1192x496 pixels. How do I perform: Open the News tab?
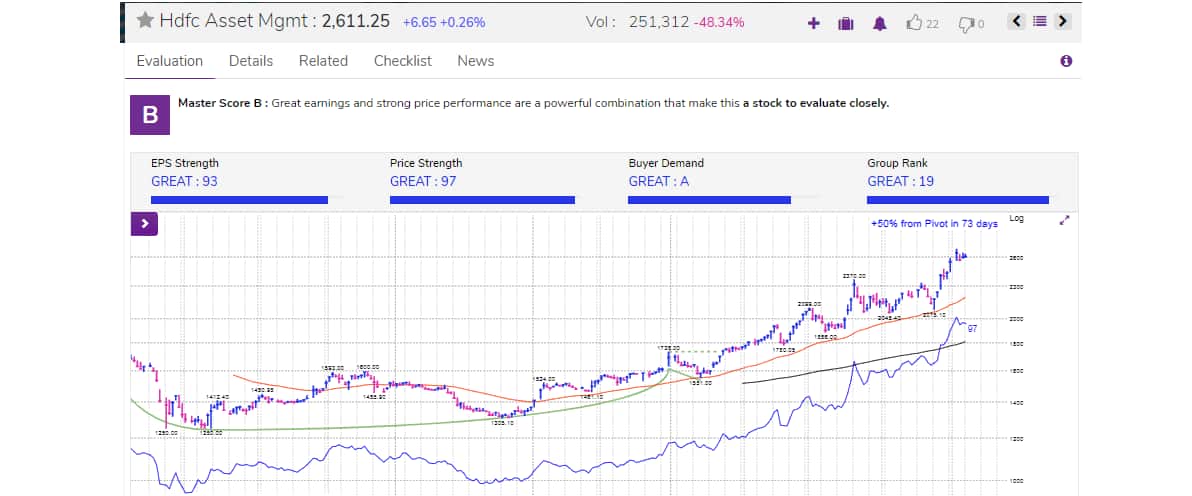476,61
